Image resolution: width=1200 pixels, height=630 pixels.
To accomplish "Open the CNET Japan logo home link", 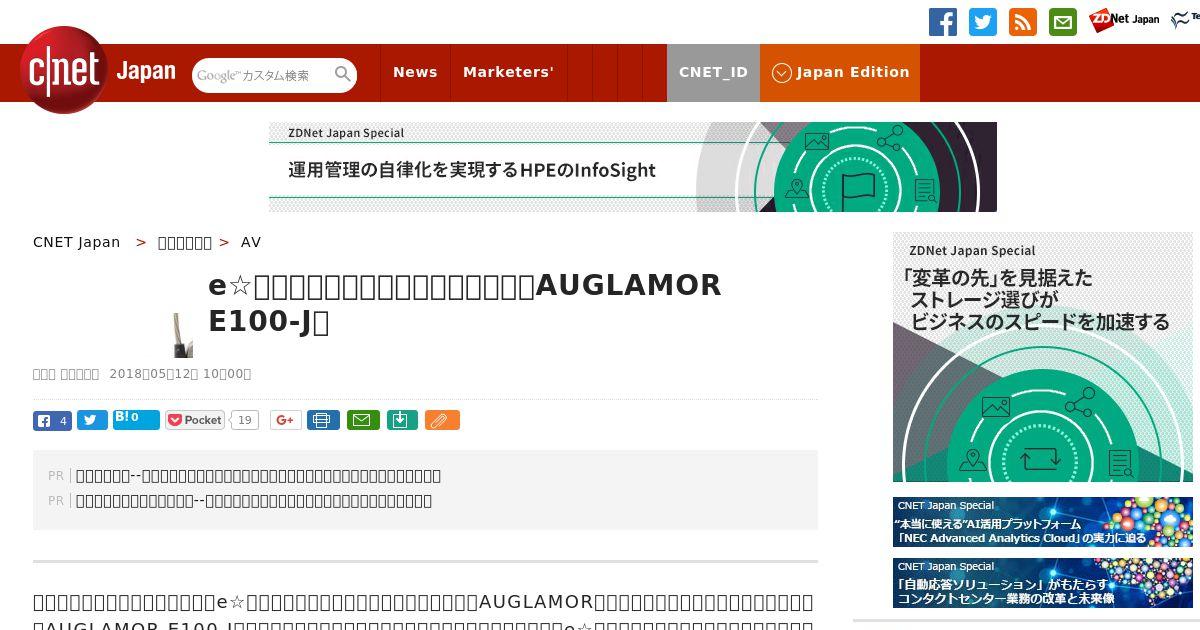I will [x=97, y=70].
